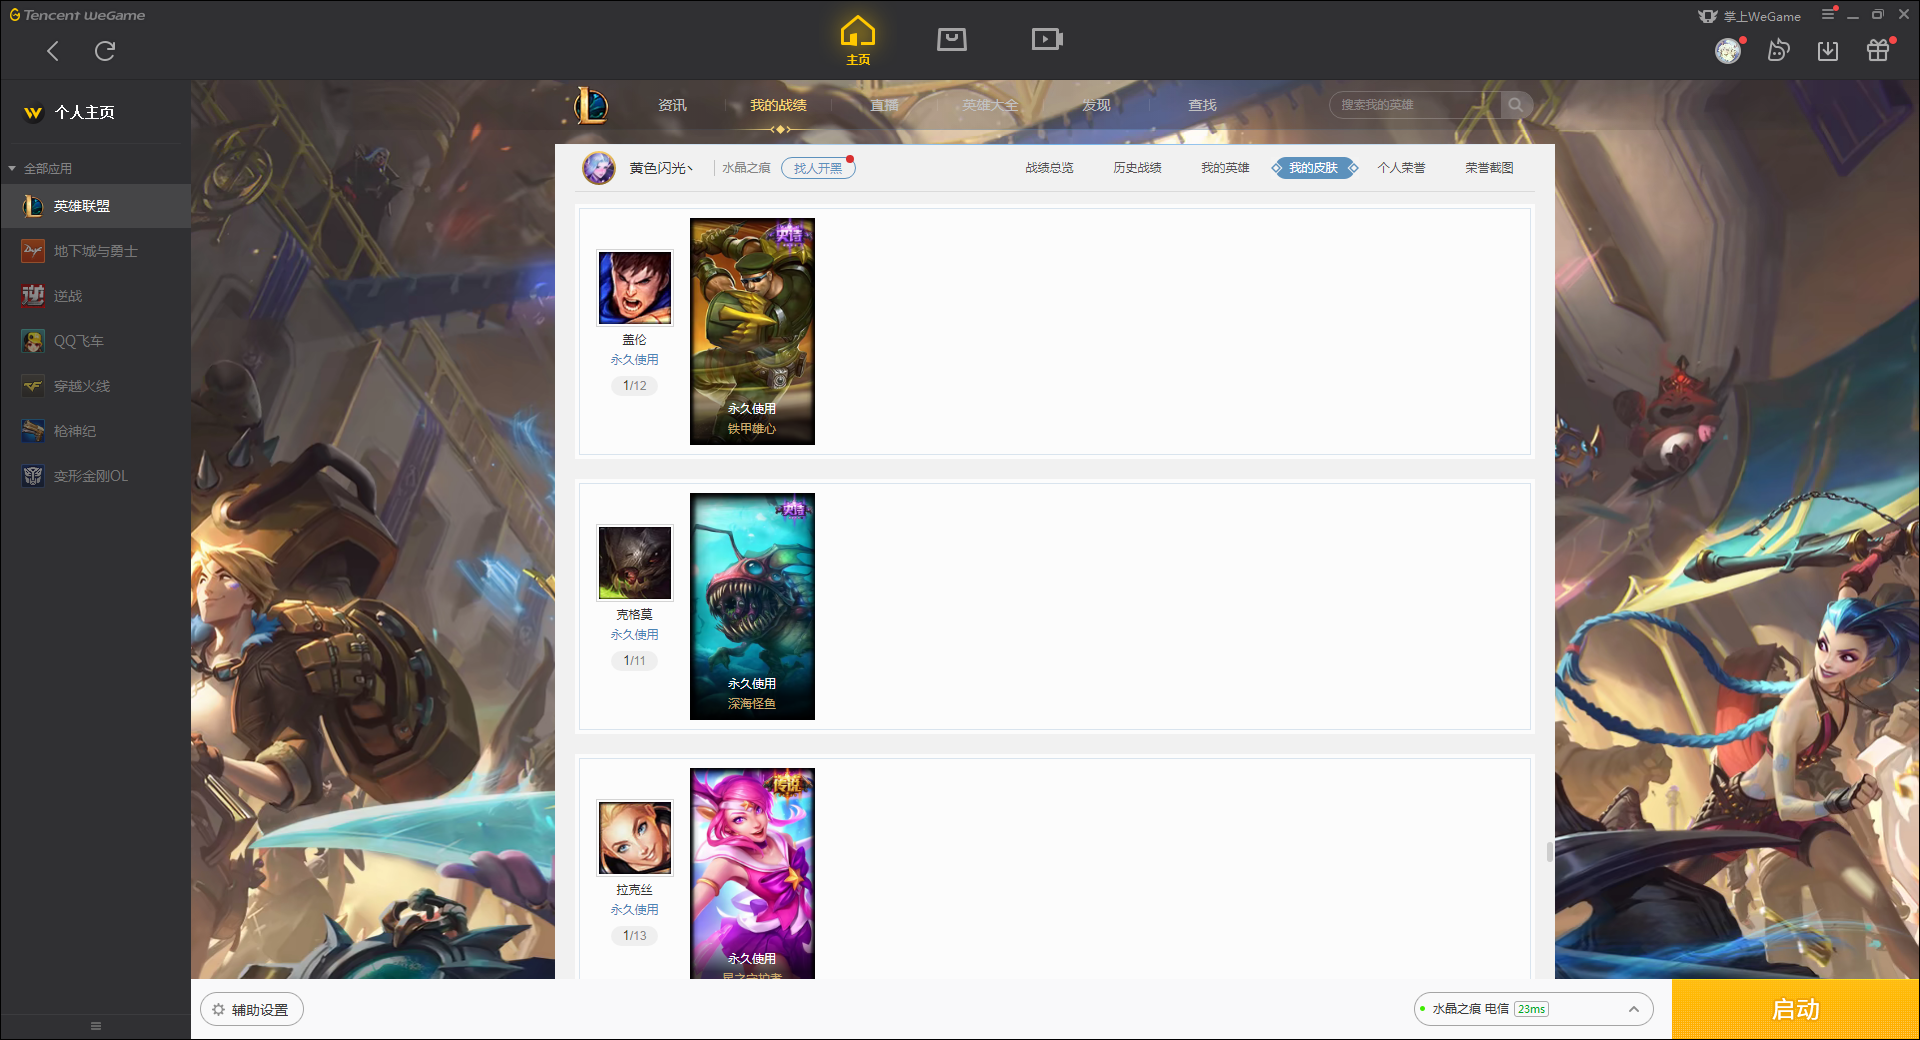The width and height of the screenshot is (1920, 1040).
Task: Open the 战绩总览 sub-tab
Action: (x=1049, y=168)
